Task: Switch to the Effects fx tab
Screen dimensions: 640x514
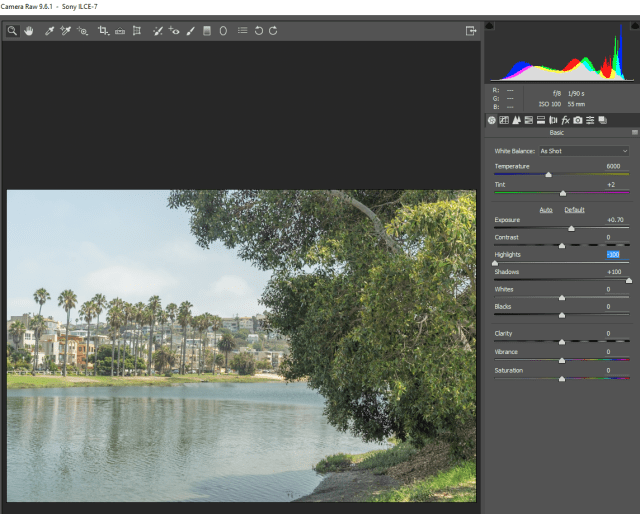Action: click(x=565, y=120)
